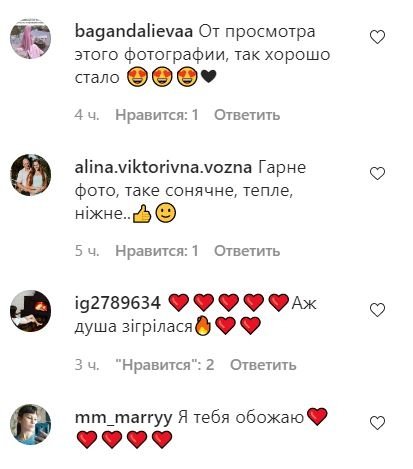The width and height of the screenshot is (413, 469).
Task: Click the 4 ч. timestamp
Action: [x=87, y=115]
